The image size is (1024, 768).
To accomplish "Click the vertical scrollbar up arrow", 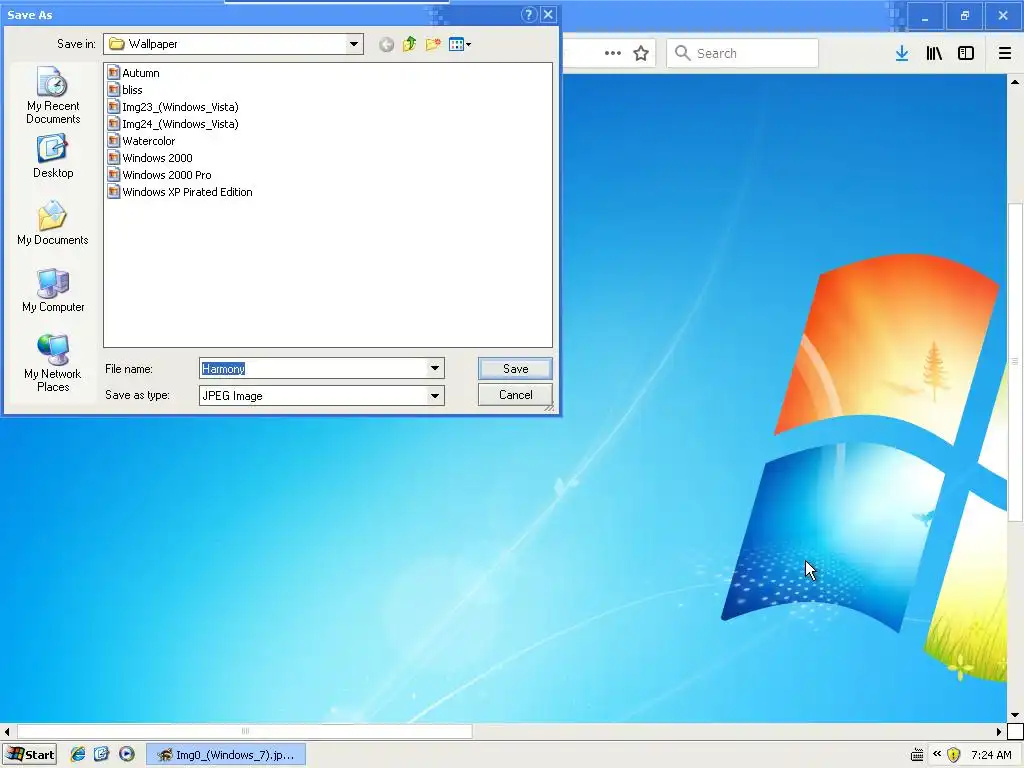I will point(1015,82).
